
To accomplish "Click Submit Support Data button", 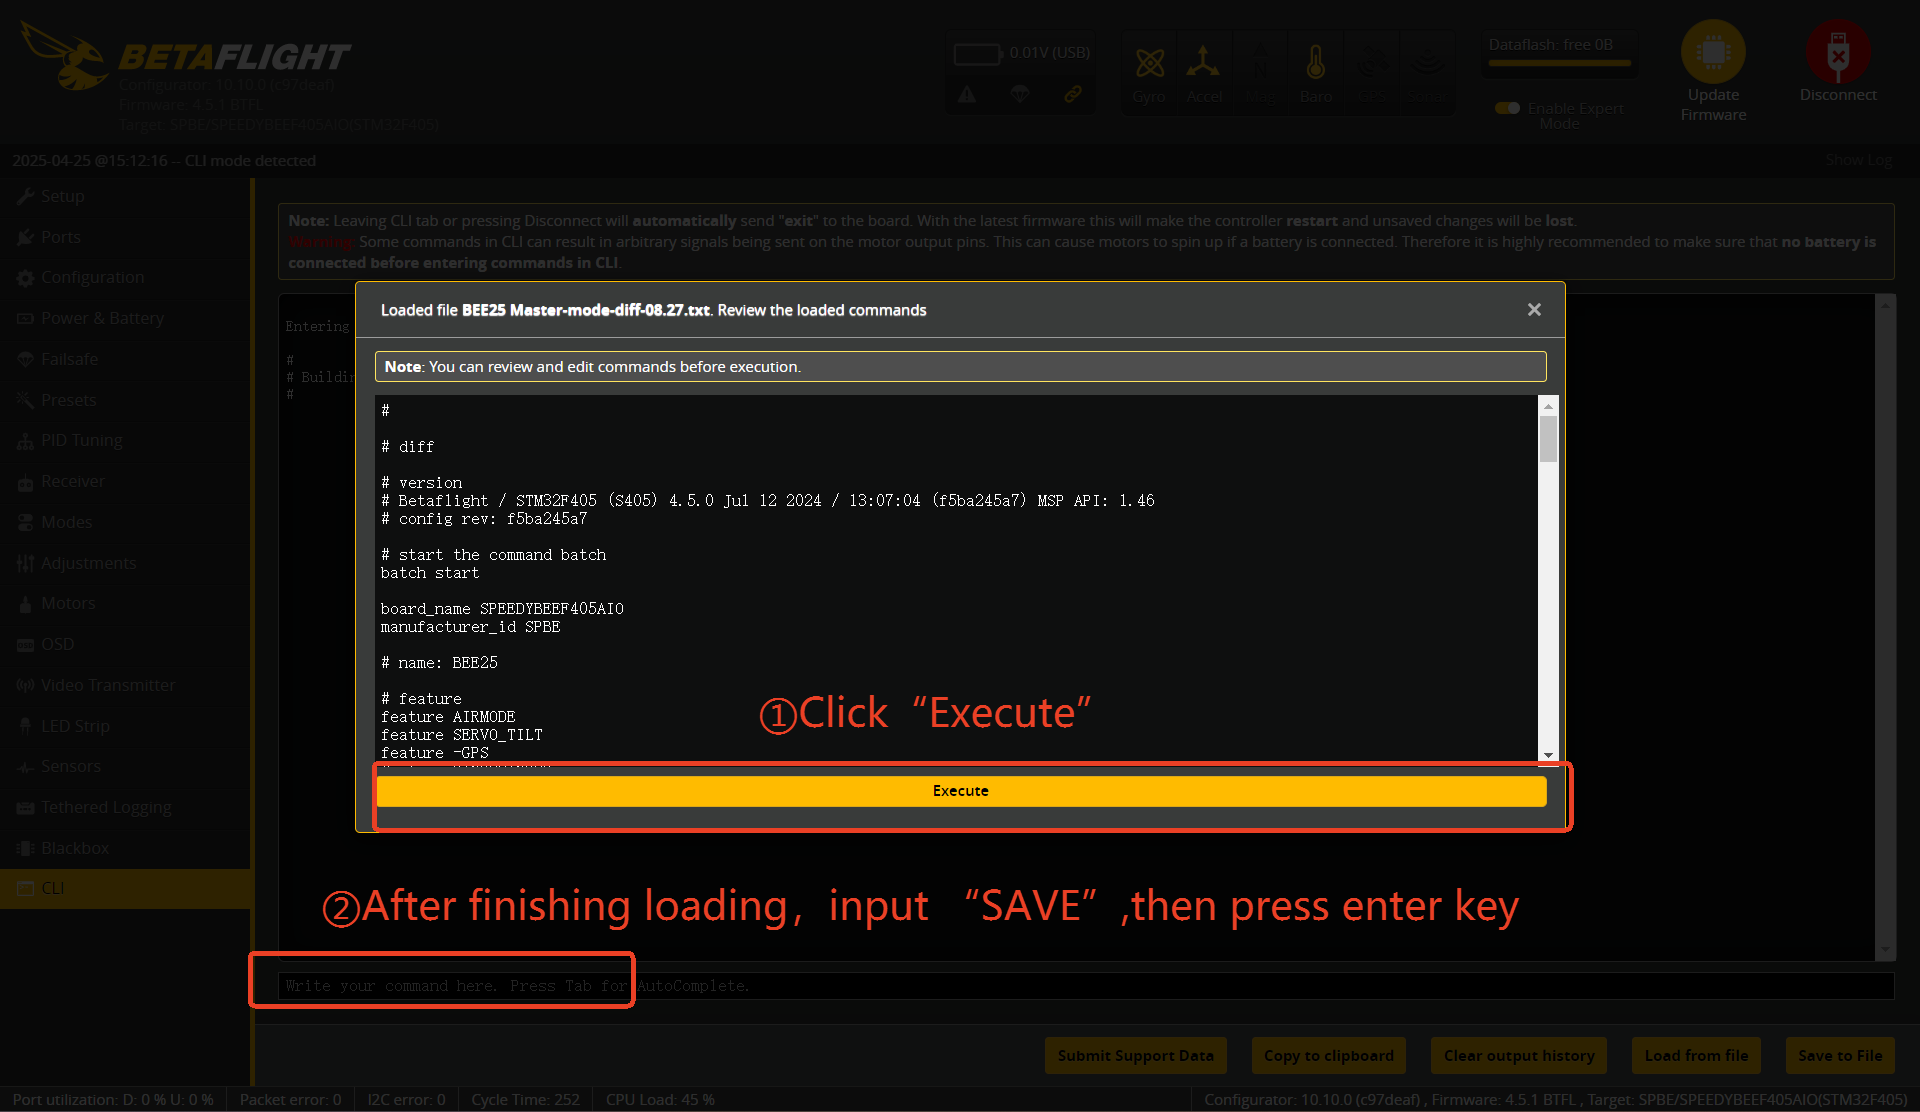I will point(1135,1056).
